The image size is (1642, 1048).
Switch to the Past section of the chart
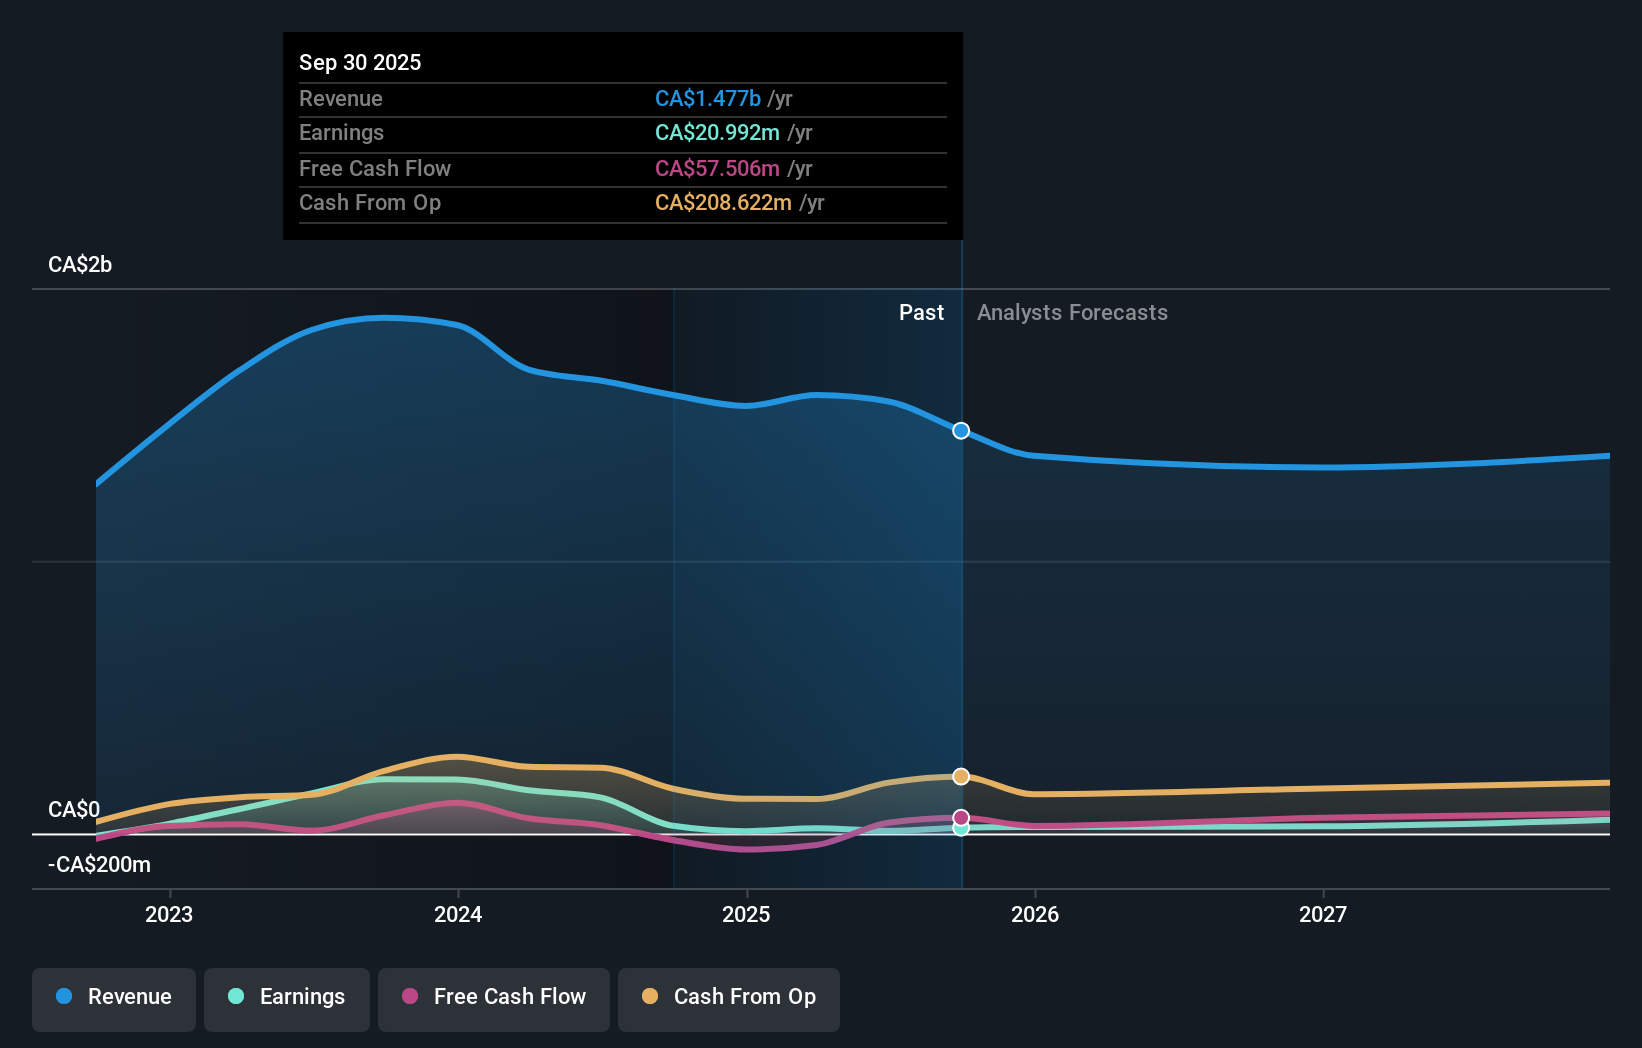click(x=921, y=312)
